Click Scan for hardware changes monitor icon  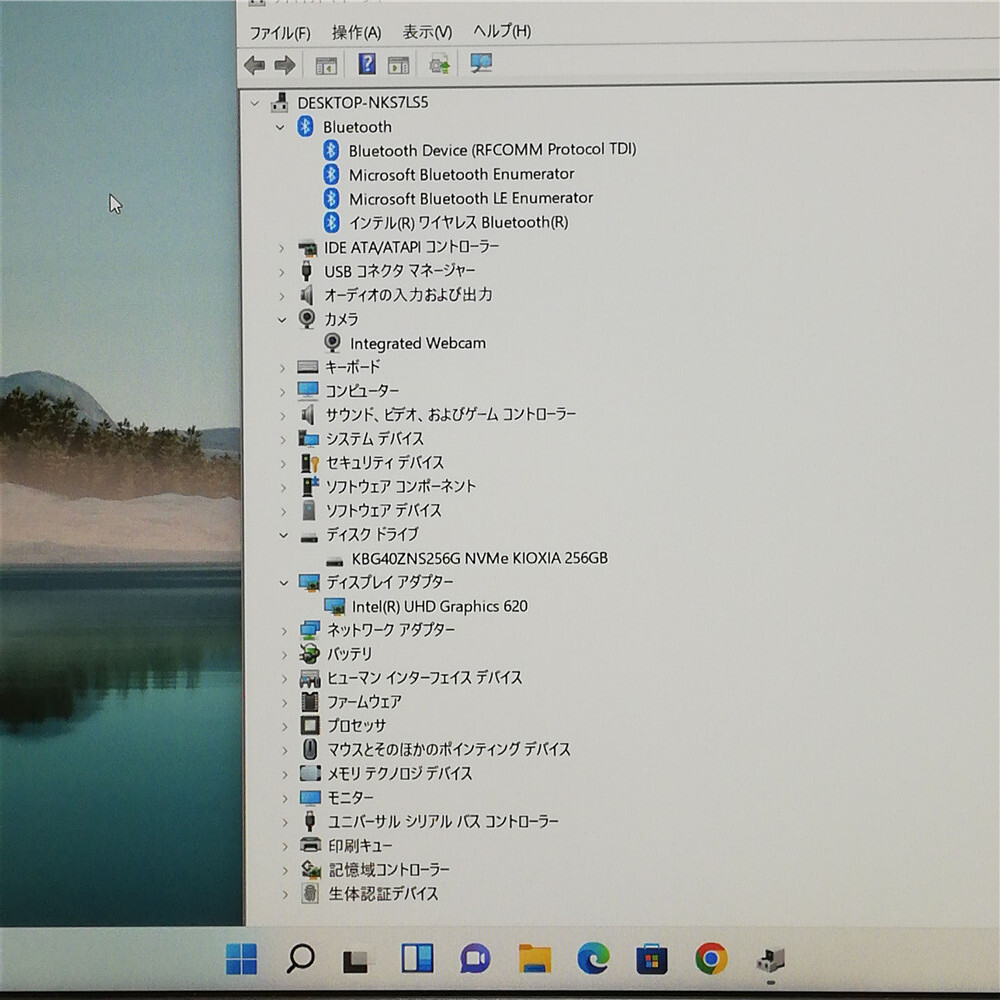click(481, 62)
